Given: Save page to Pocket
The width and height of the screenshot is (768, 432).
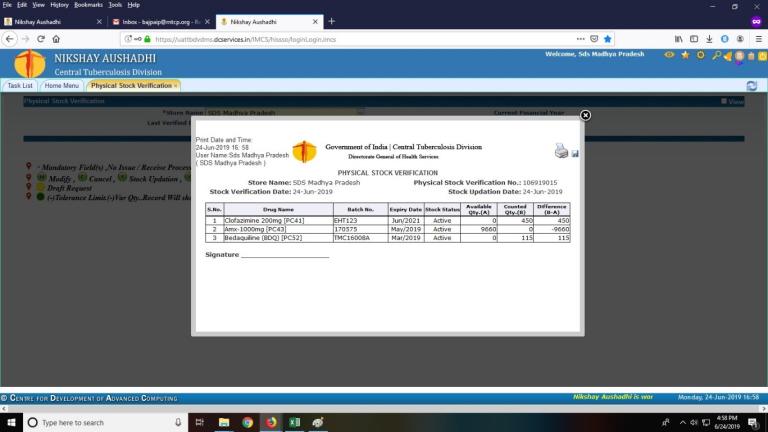Looking at the screenshot, I should [x=594, y=39].
